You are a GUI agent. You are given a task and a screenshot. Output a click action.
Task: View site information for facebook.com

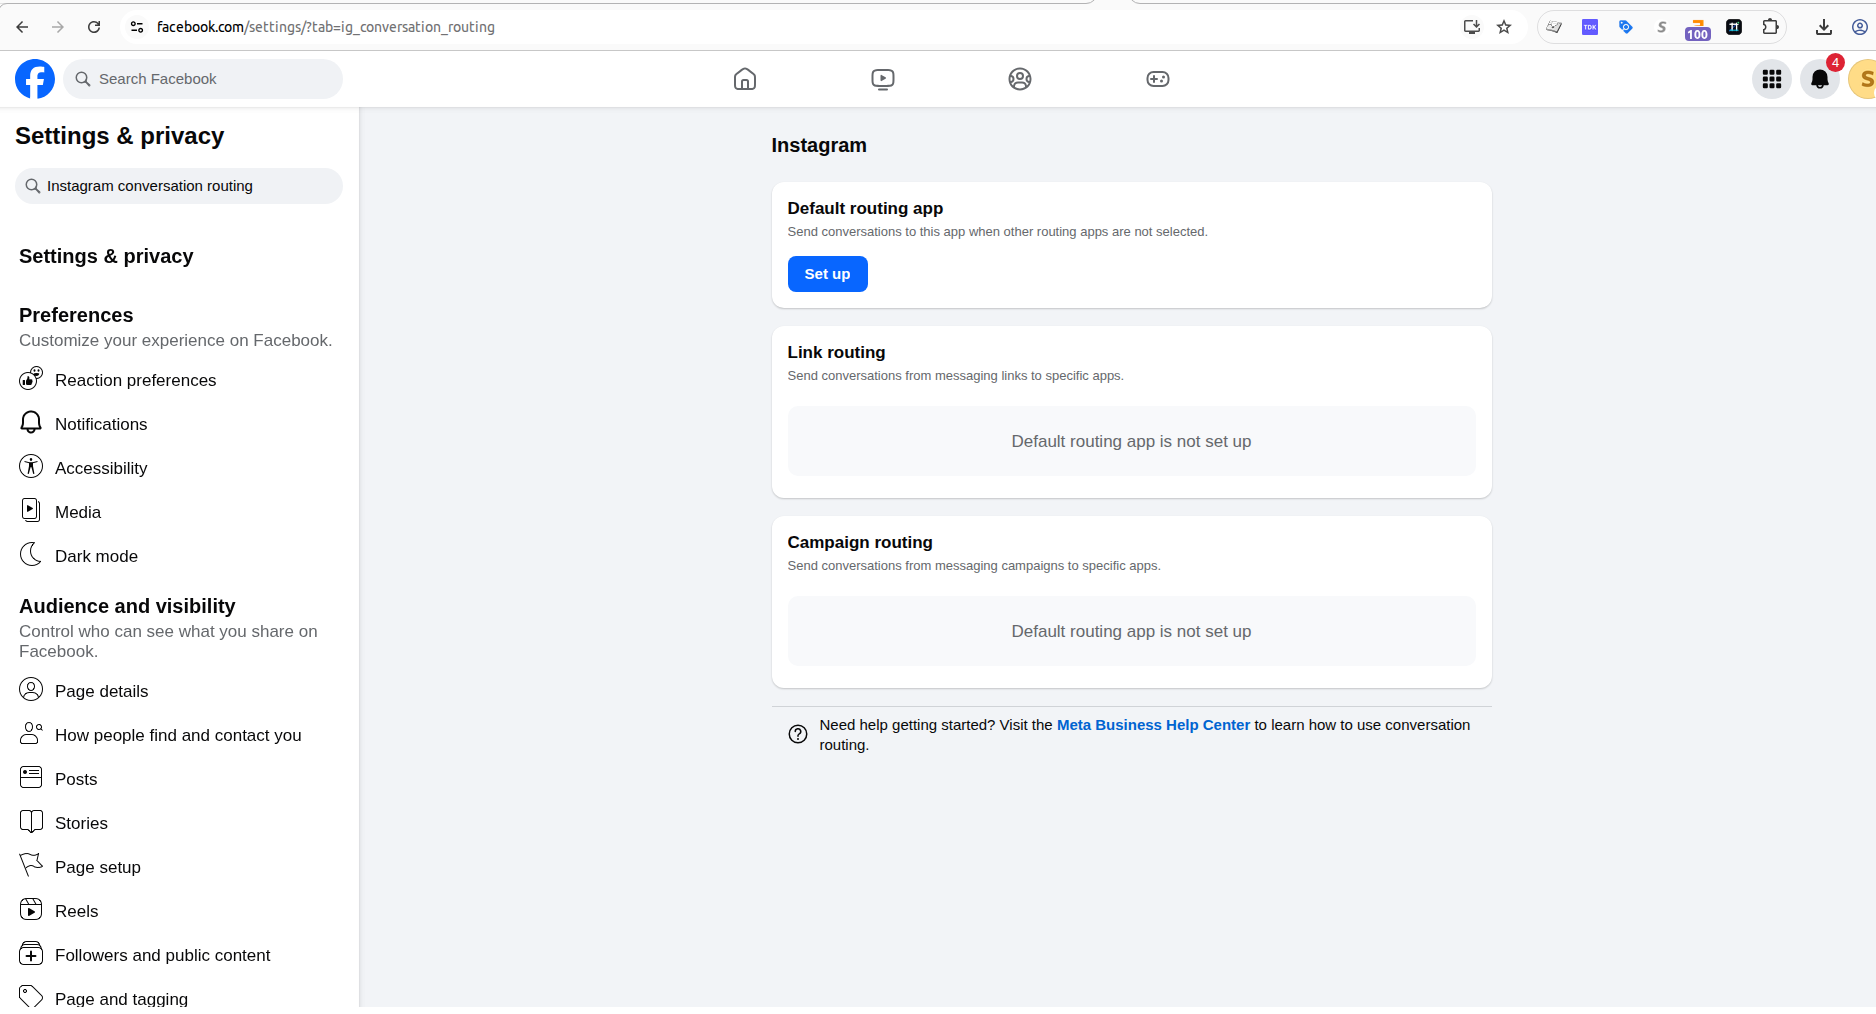click(x=137, y=27)
